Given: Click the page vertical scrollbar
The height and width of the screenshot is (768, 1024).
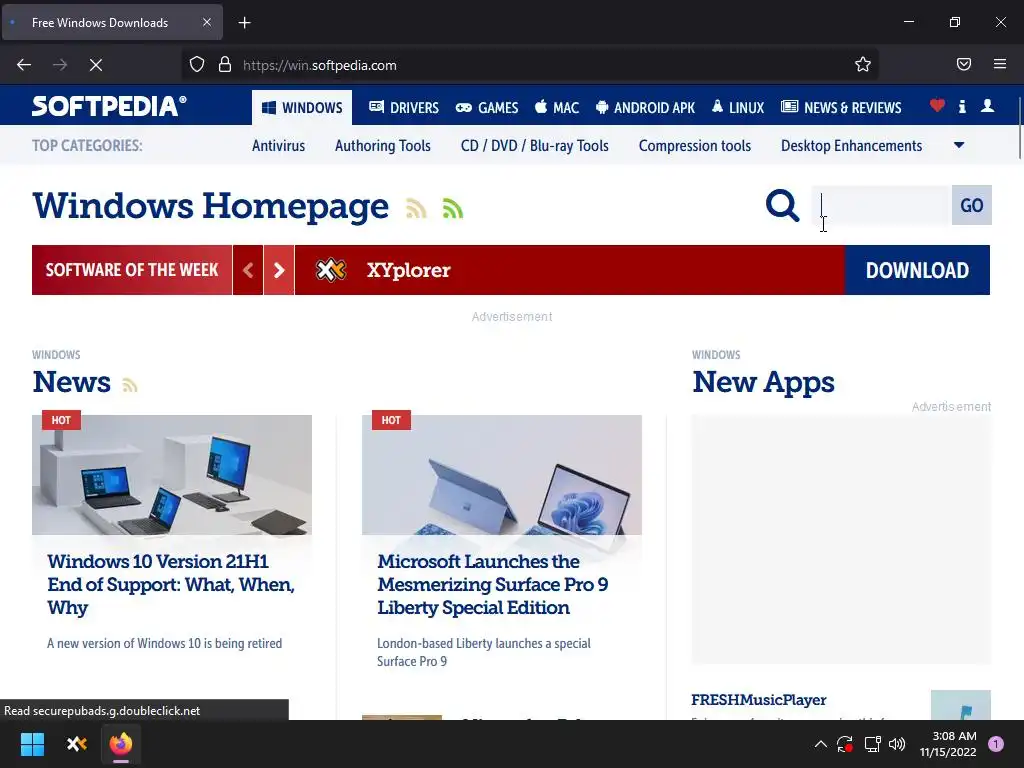Looking at the screenshot, I should coord(1019,128).
